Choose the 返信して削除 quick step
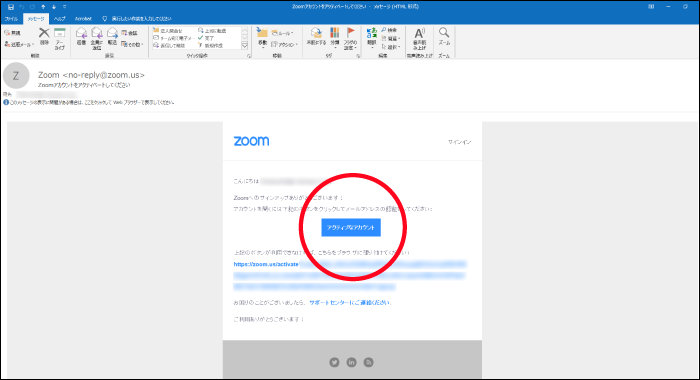700x380 pixels. click(170, 46)
